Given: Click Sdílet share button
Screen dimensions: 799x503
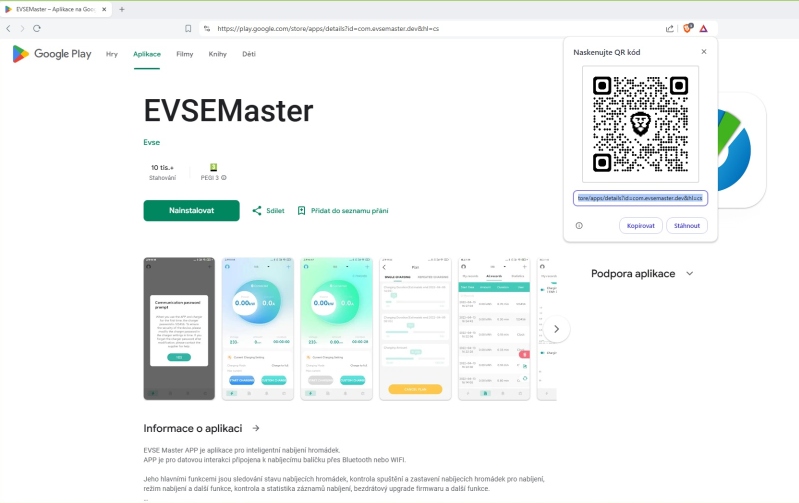Looking at the screenshot, I should tap(268, 210).
